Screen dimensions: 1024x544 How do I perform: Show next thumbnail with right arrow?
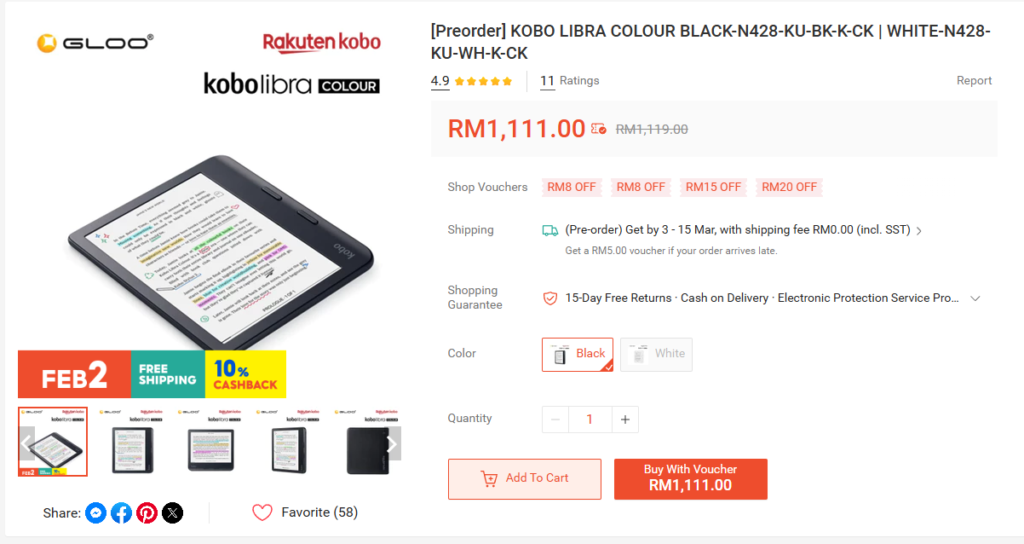[392, 444]
